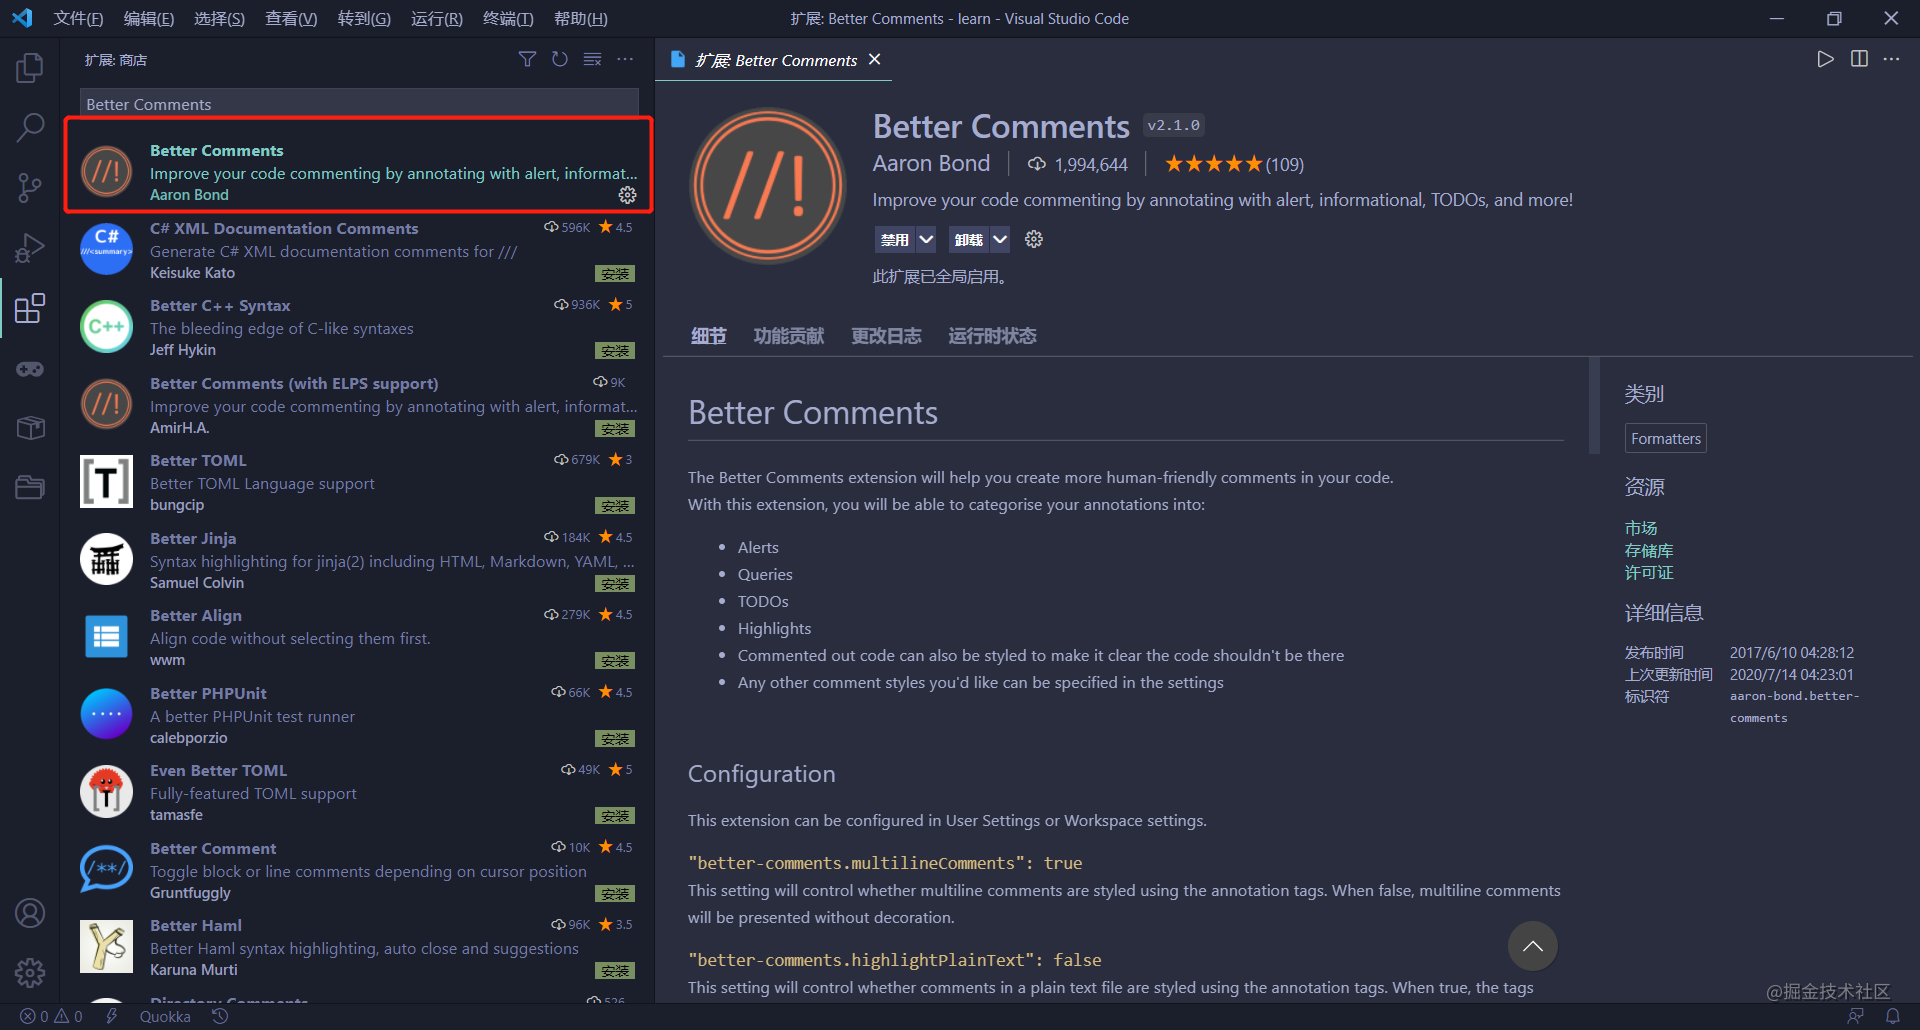
Task: Open the Accounts icon
Action: (x=30, y=913)
